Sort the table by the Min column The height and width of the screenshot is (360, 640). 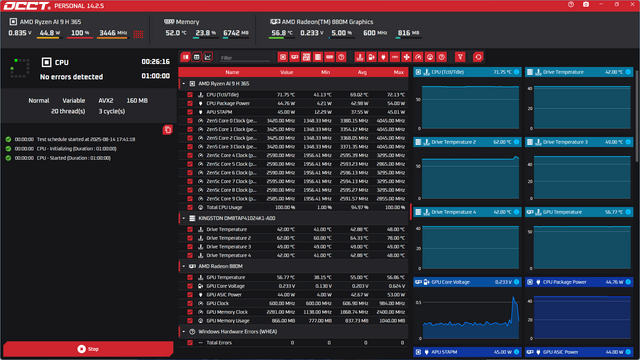(x=325, y=72)
